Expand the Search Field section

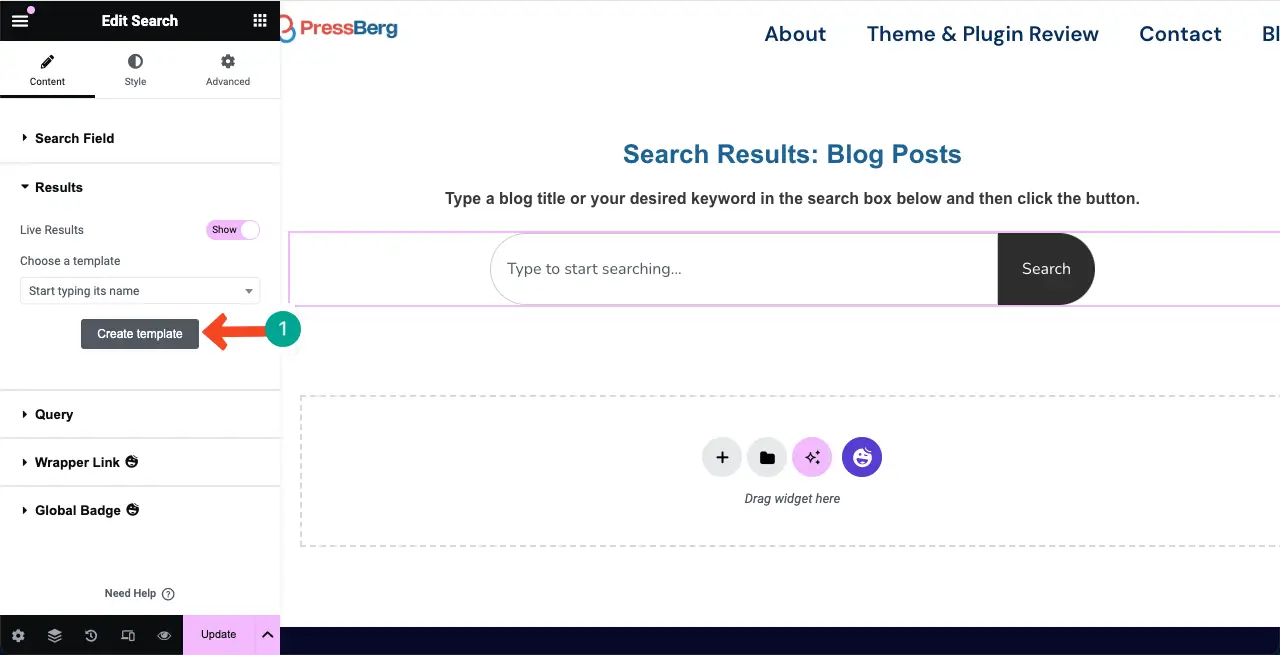pos(73,138)
